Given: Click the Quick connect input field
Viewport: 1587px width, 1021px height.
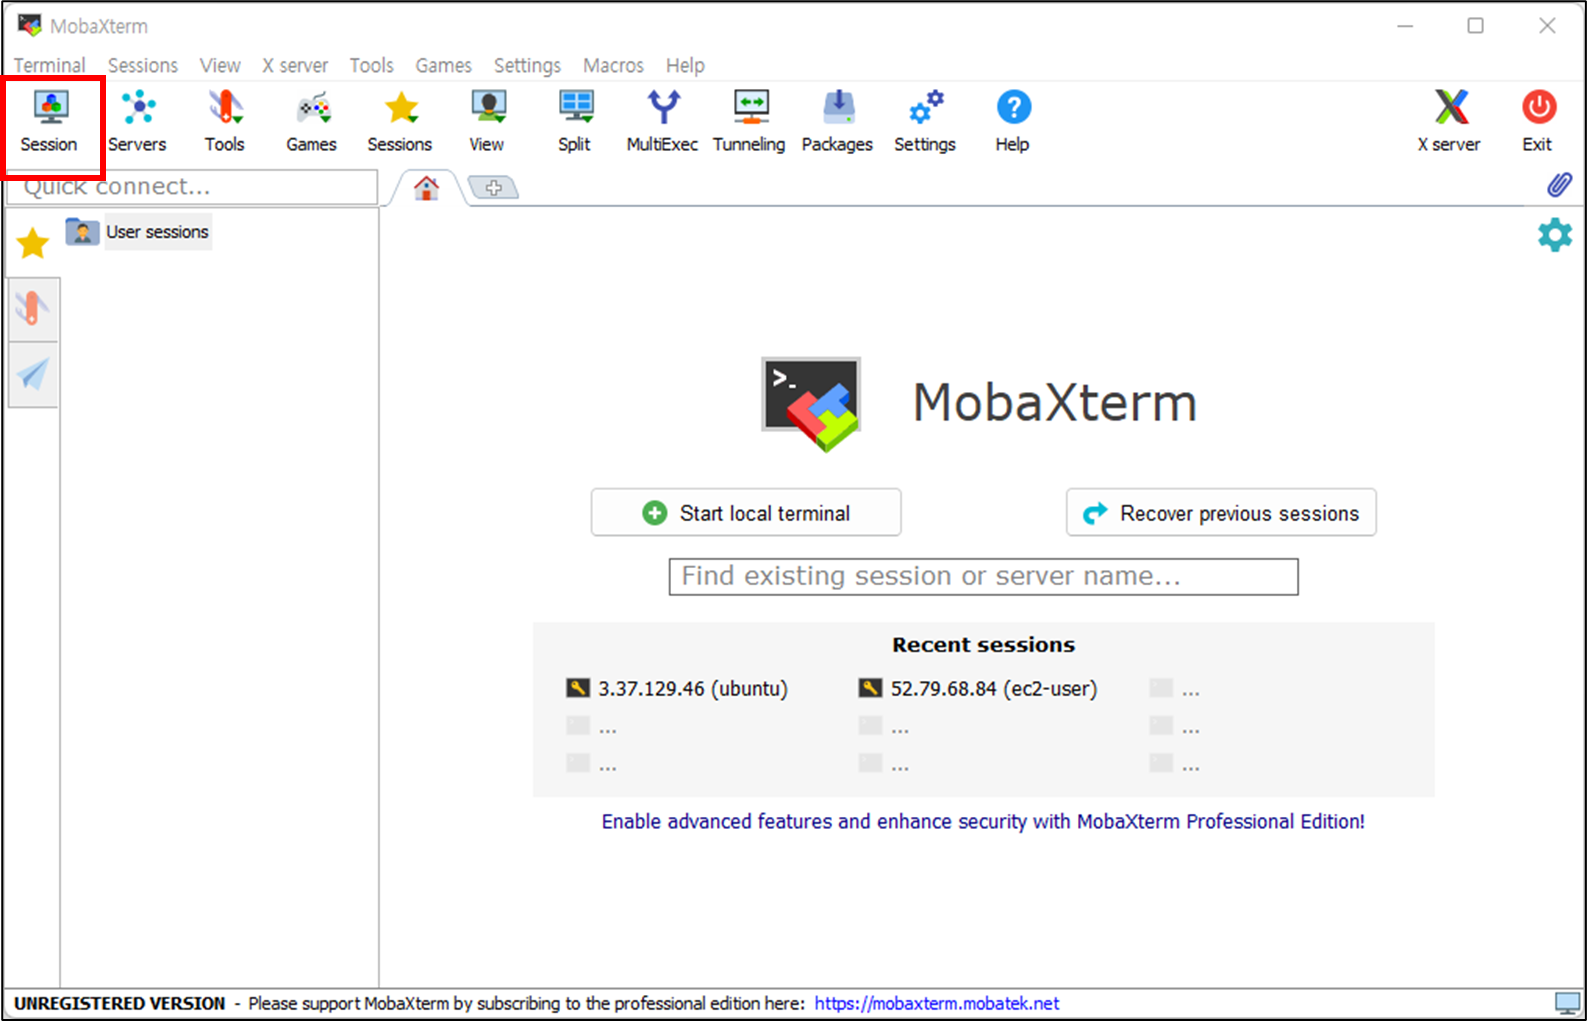Looking at the screenshot, I should [x=192, y=187].
